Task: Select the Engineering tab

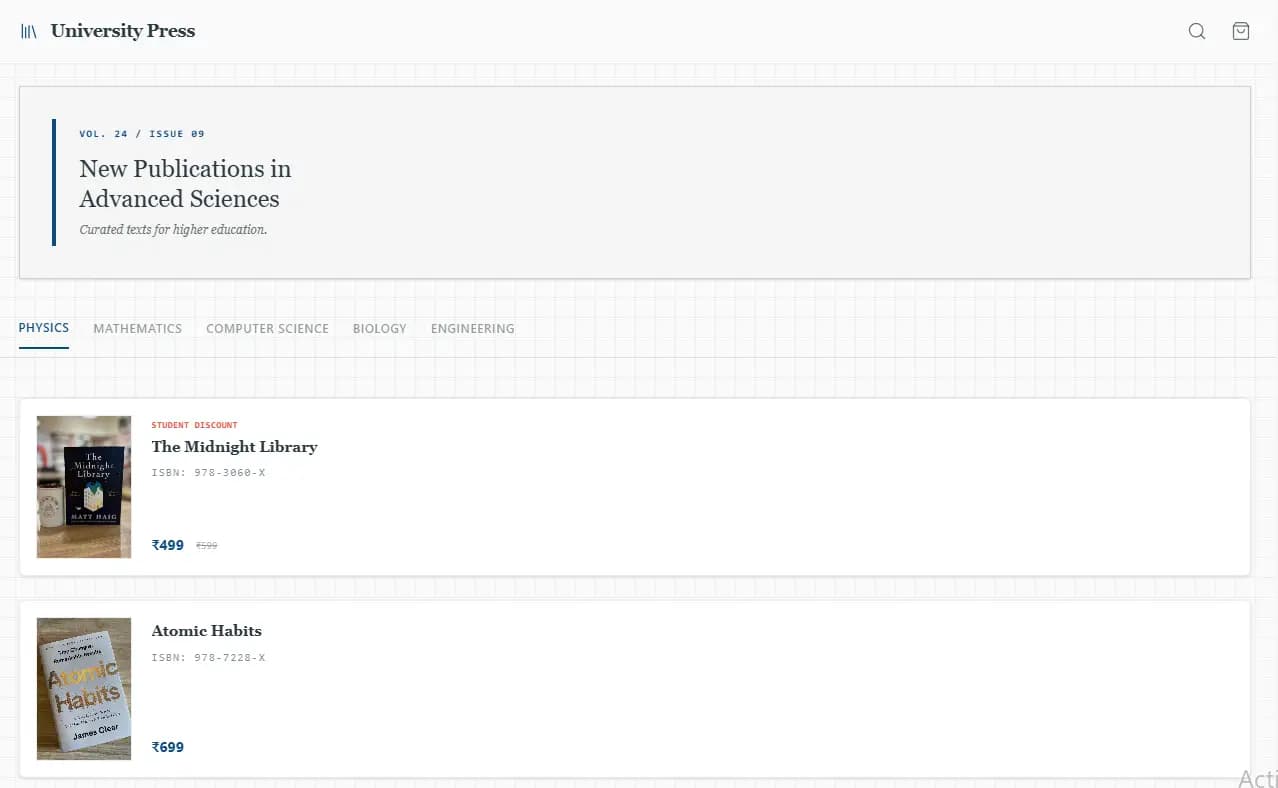Action: click(473, 328)
